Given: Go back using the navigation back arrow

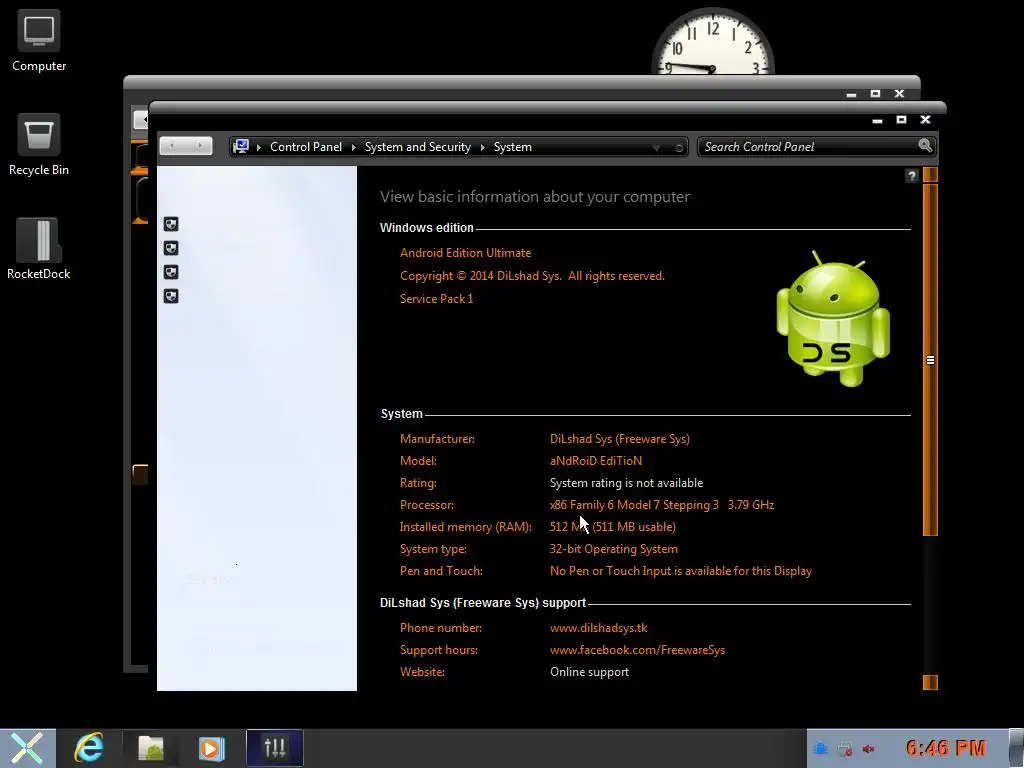Looking at the screenshot, I should [172, 146].
